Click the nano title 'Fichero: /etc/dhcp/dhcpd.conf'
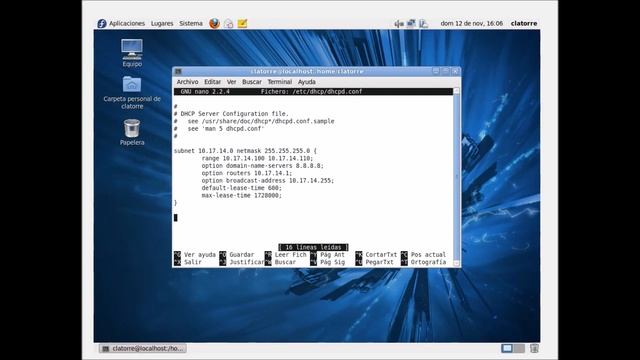Viewport: 640px width, 360px height. [311, 91]
